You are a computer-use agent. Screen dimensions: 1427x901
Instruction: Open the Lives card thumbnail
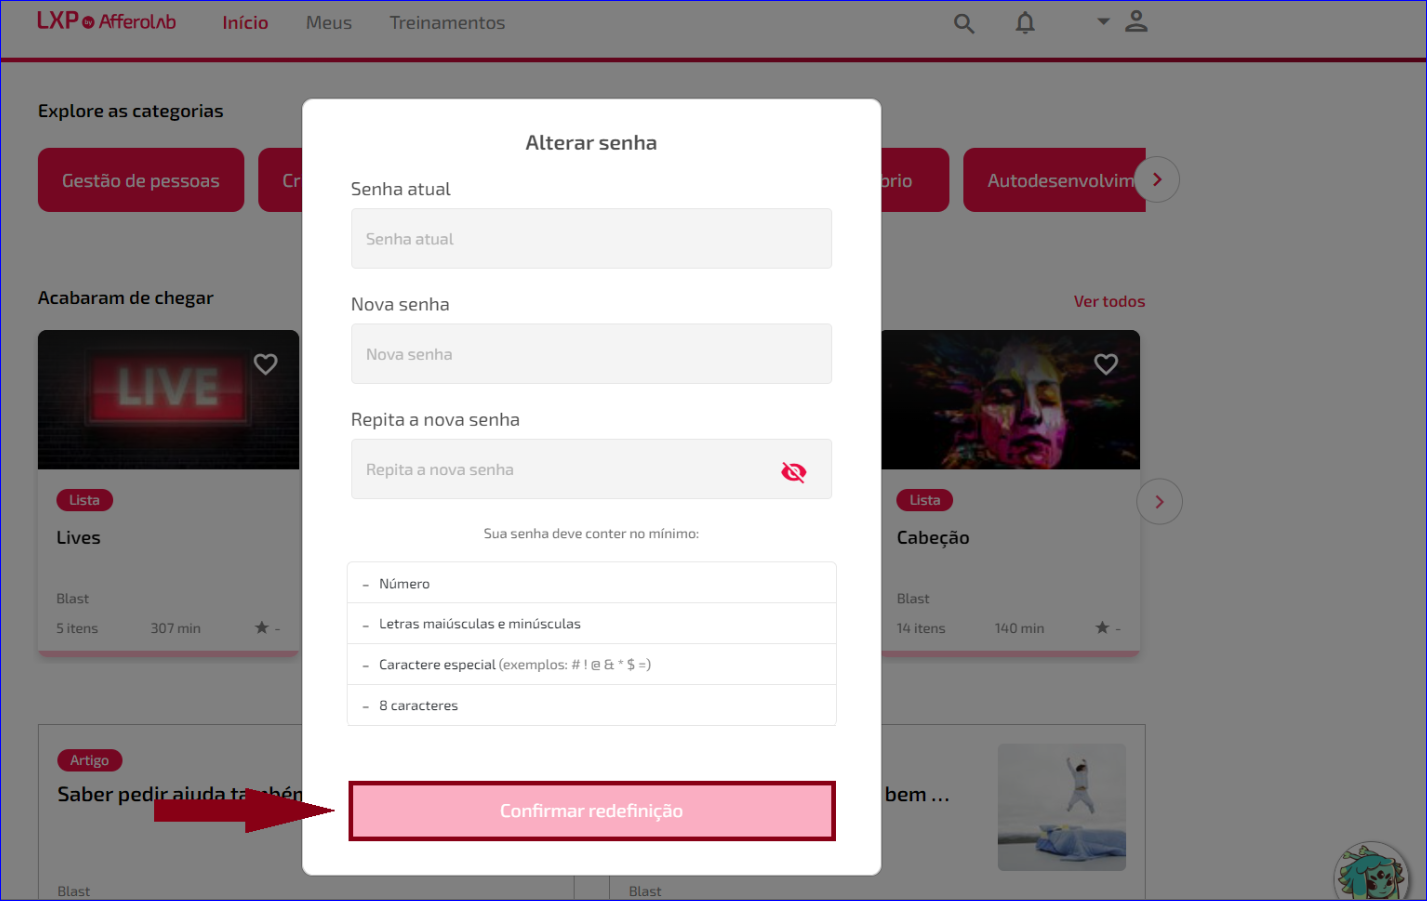click(x=168, y=400)
